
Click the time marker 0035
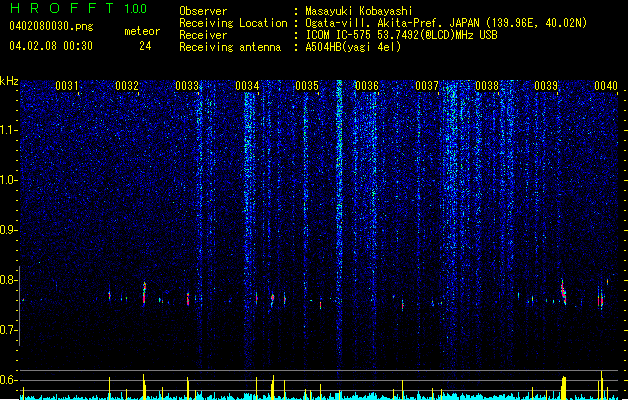point(307,86)
